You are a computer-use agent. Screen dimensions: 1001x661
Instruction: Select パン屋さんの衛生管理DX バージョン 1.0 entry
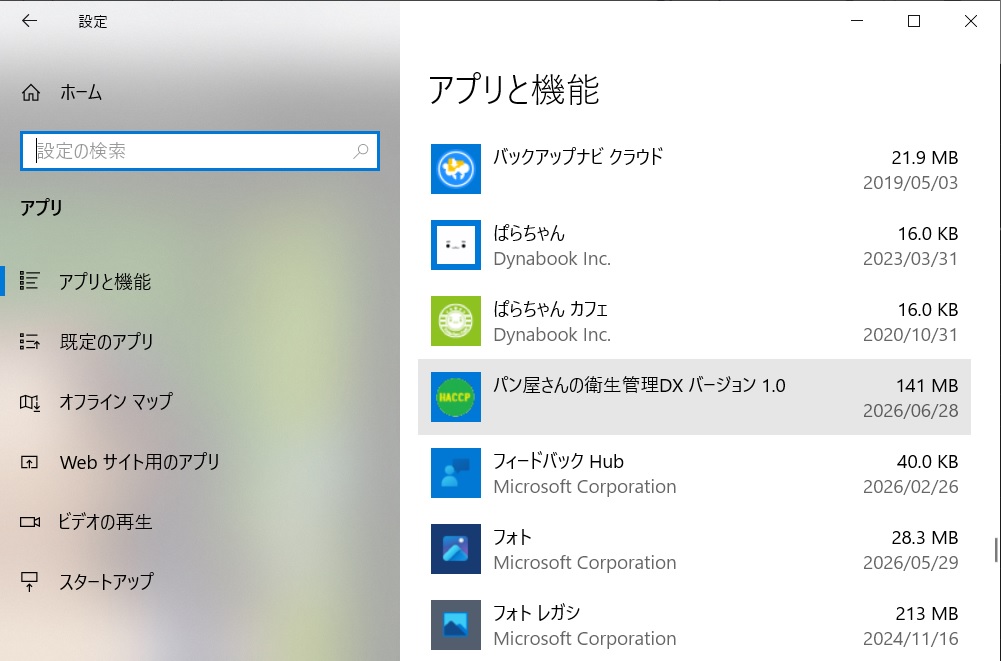pos(694,397)
